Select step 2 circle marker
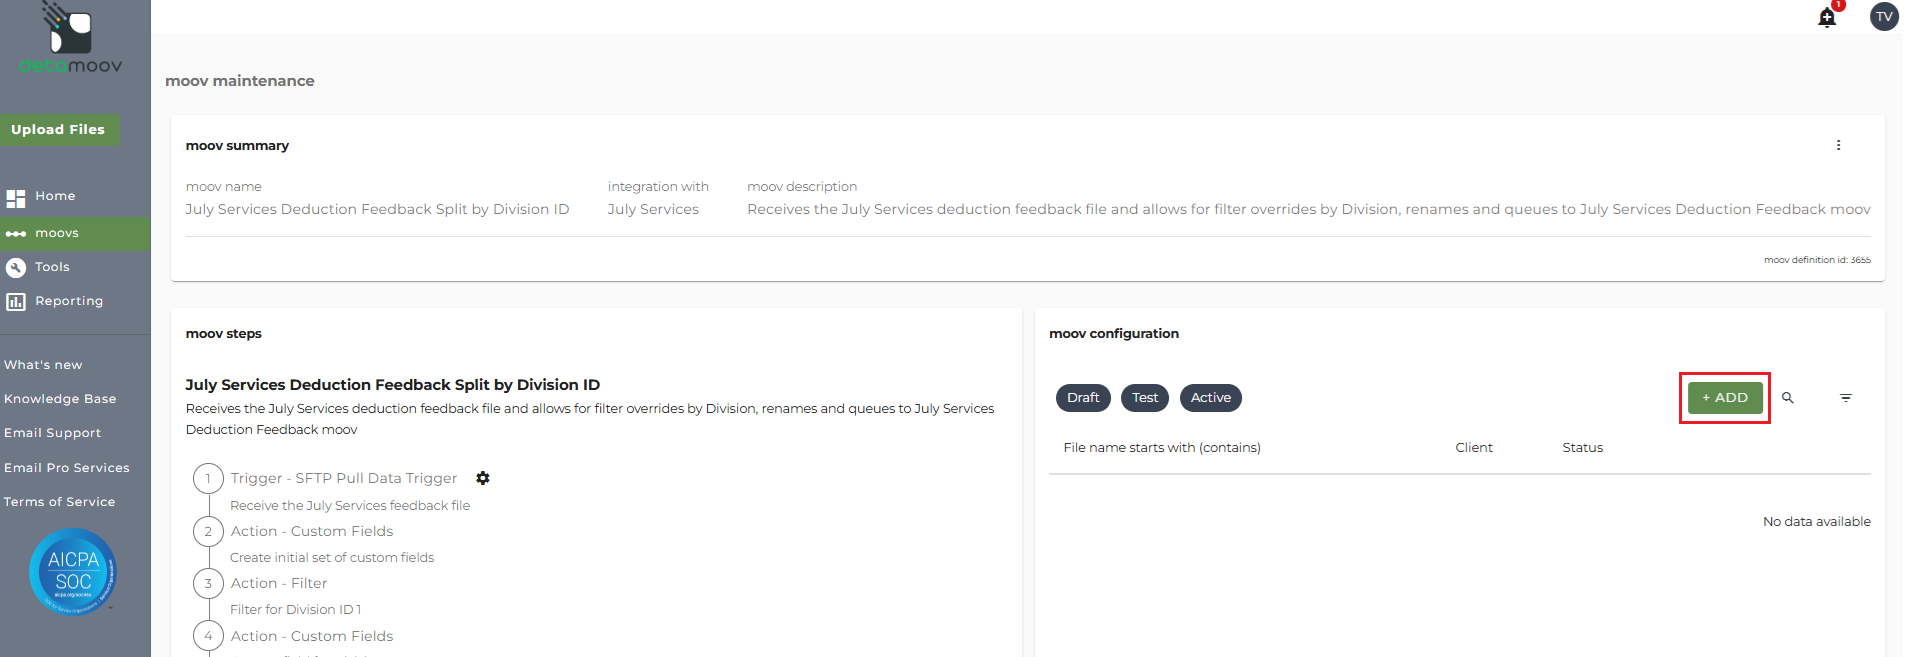Screen dimensions: 1905x657 point(208,531)
